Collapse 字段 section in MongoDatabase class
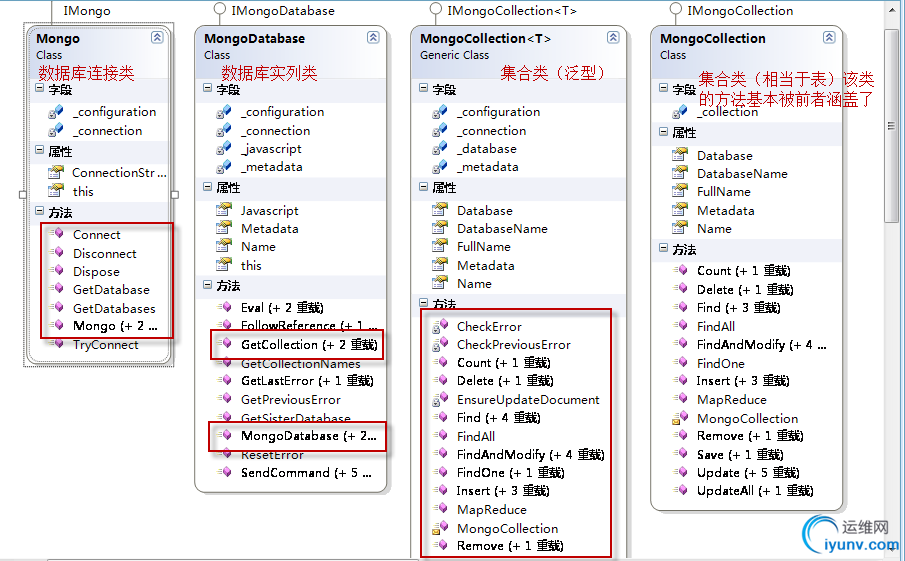The image size is (905, 561). (208, 88)
